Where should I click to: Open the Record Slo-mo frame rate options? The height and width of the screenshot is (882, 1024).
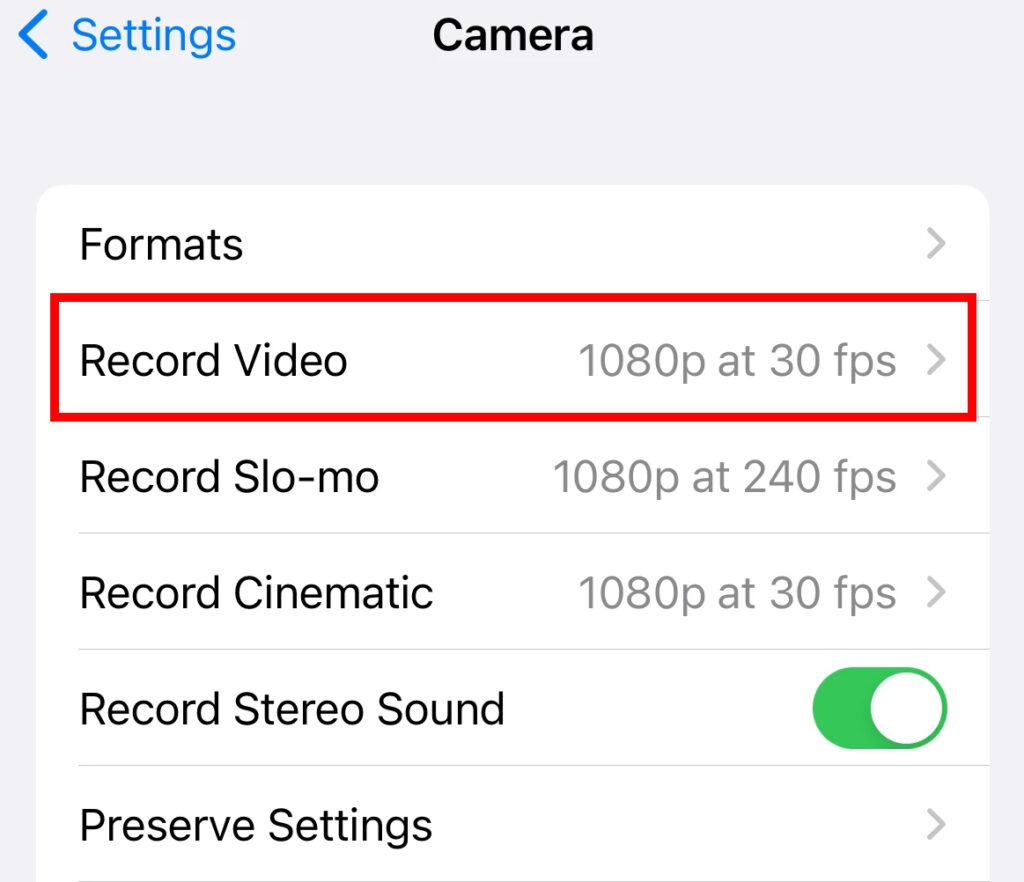(500, 477)
